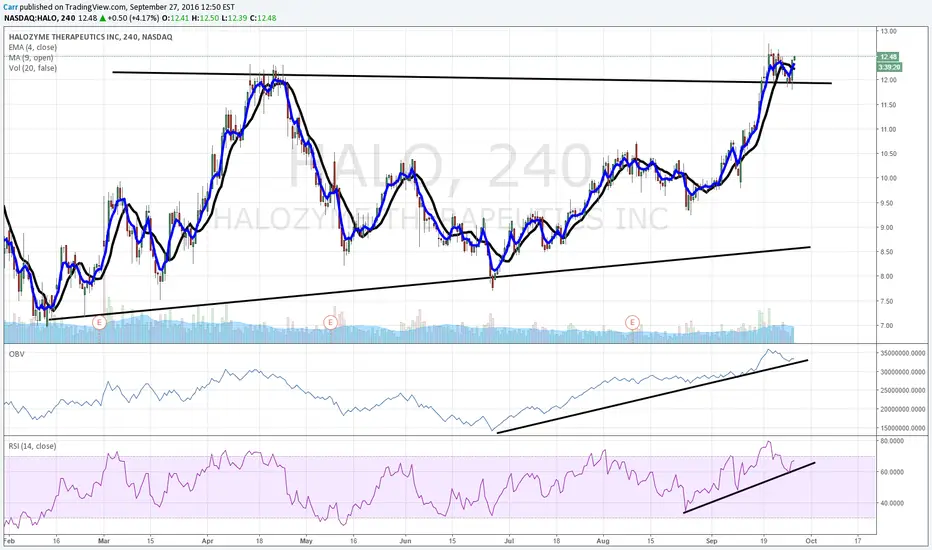Click the 15000000.0000 OBV axis label

pyautogui.click(x=903, y=428)
